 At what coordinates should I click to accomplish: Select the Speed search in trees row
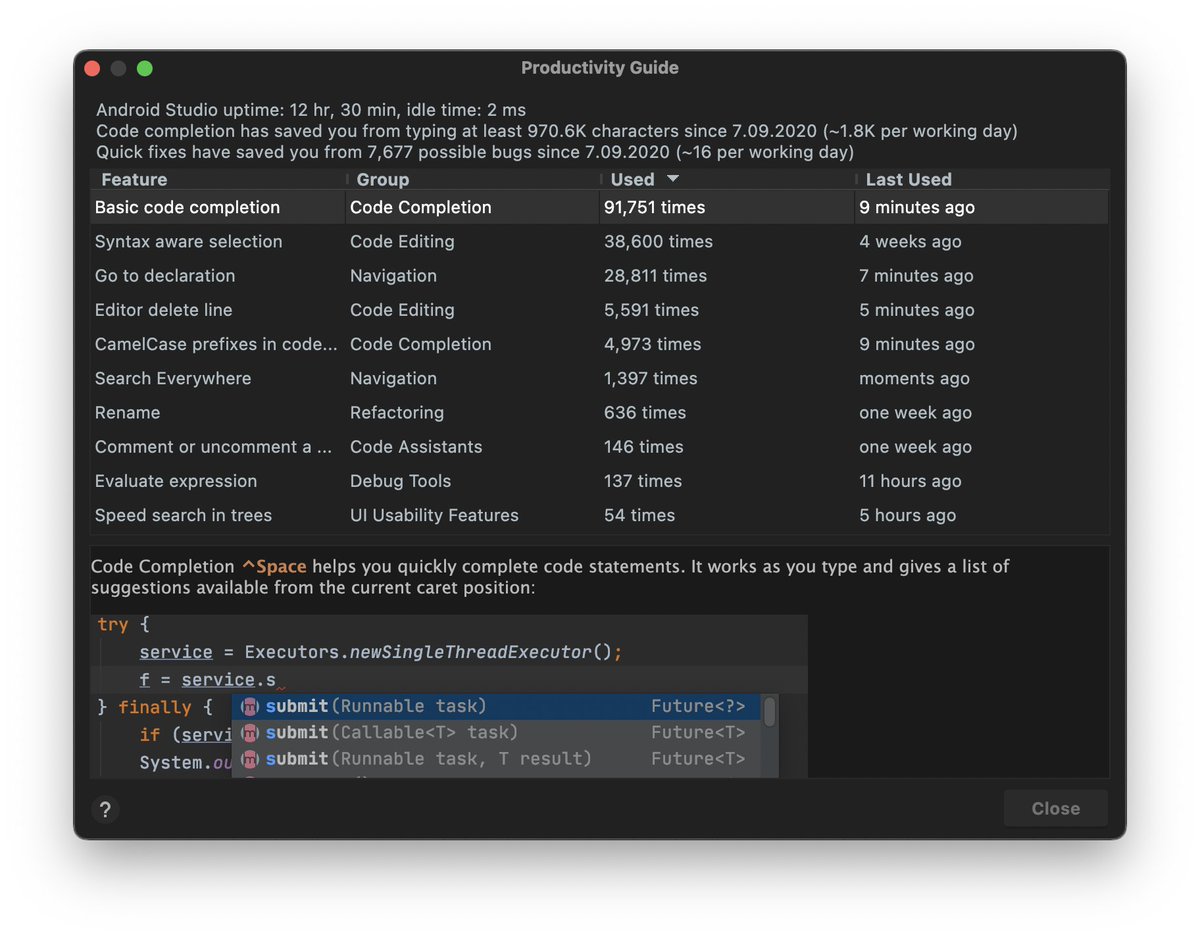click(x=600, y=515)
